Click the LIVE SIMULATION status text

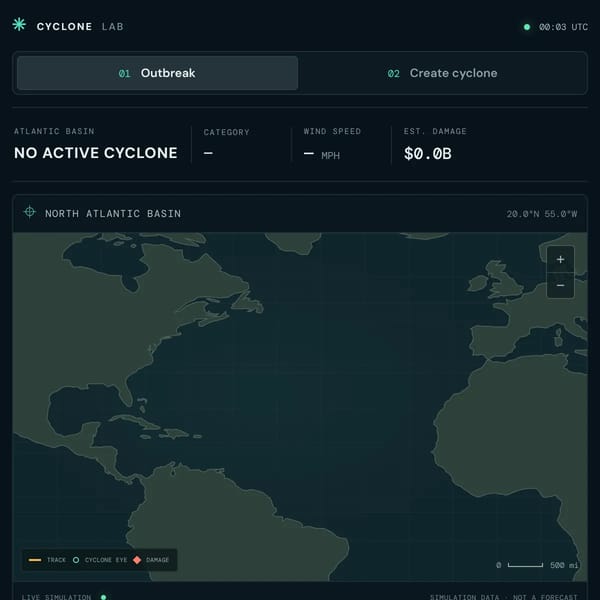point(56,597)
